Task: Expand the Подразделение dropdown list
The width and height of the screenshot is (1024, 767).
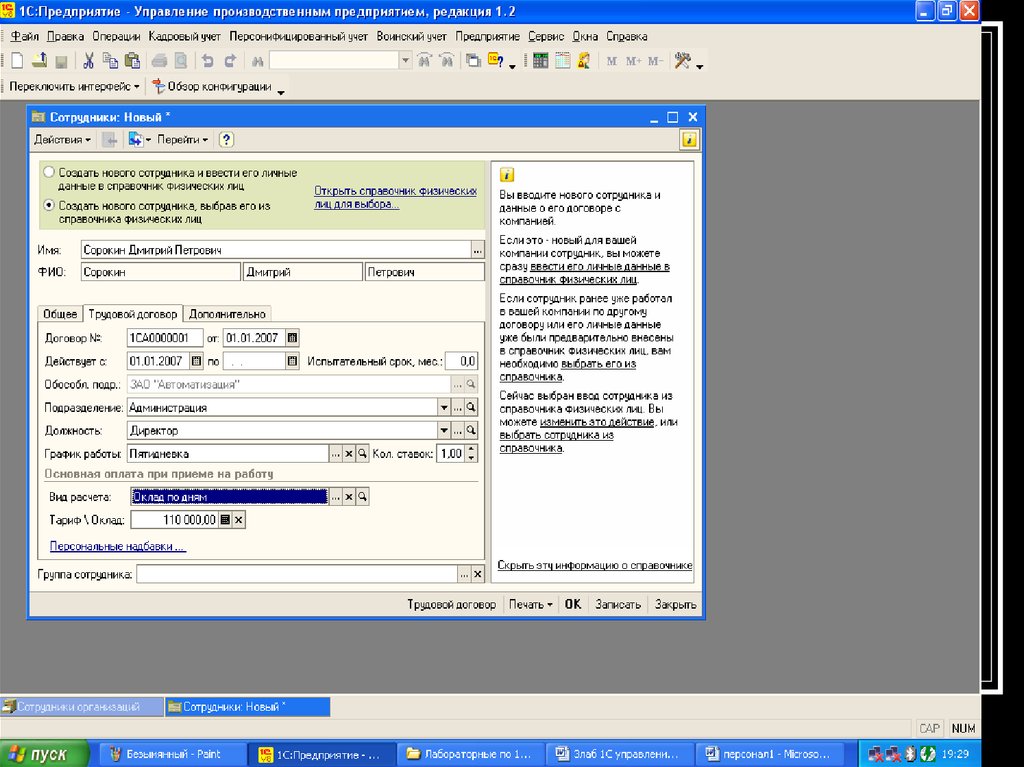Action: pos(444,407)
